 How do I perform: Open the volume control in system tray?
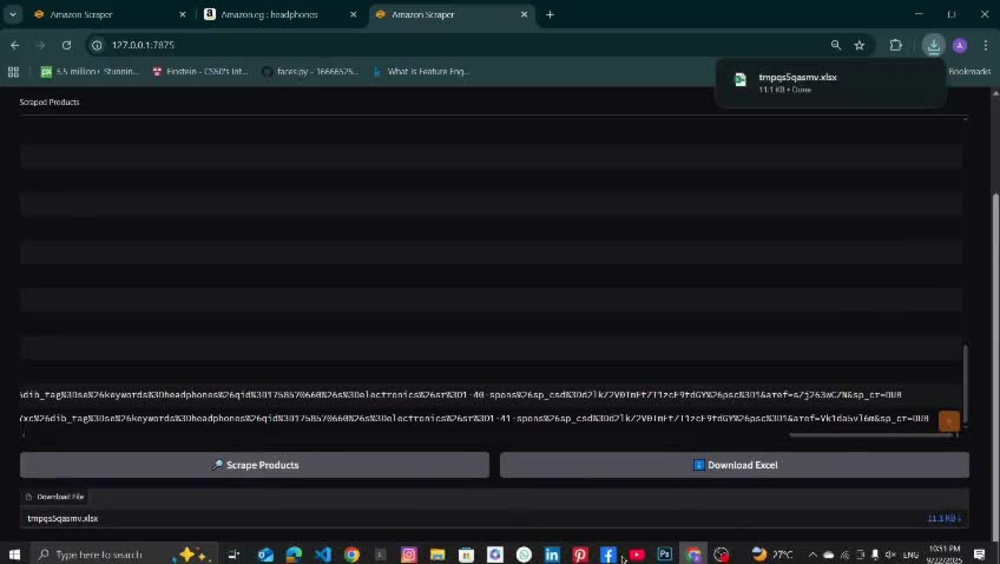[890, 554]
